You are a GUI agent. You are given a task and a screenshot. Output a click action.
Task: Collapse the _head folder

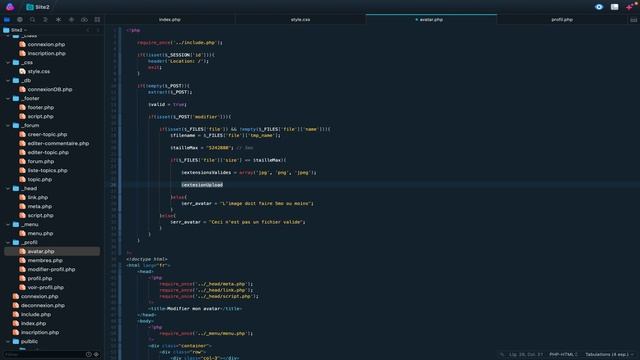[8, 188]
